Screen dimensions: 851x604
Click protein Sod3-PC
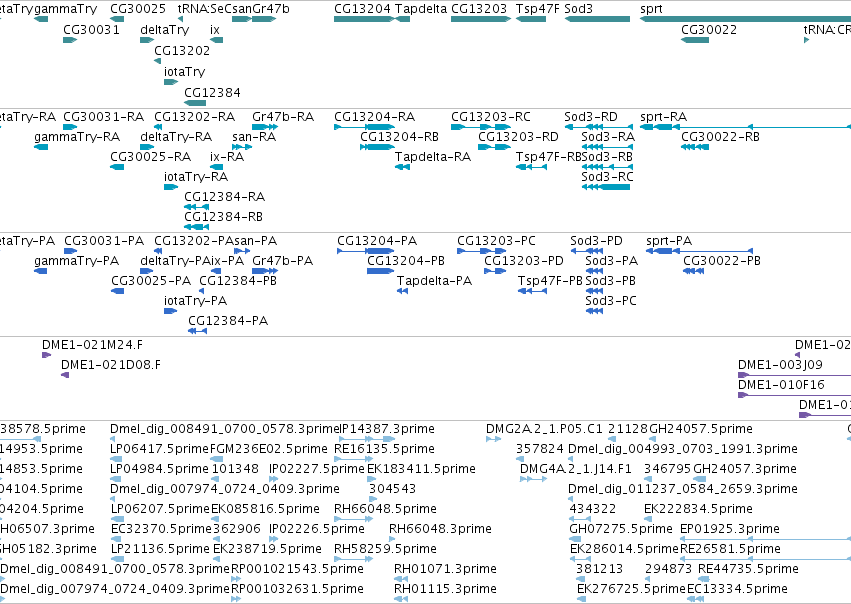pyautogui.click(x=611, y=301)
